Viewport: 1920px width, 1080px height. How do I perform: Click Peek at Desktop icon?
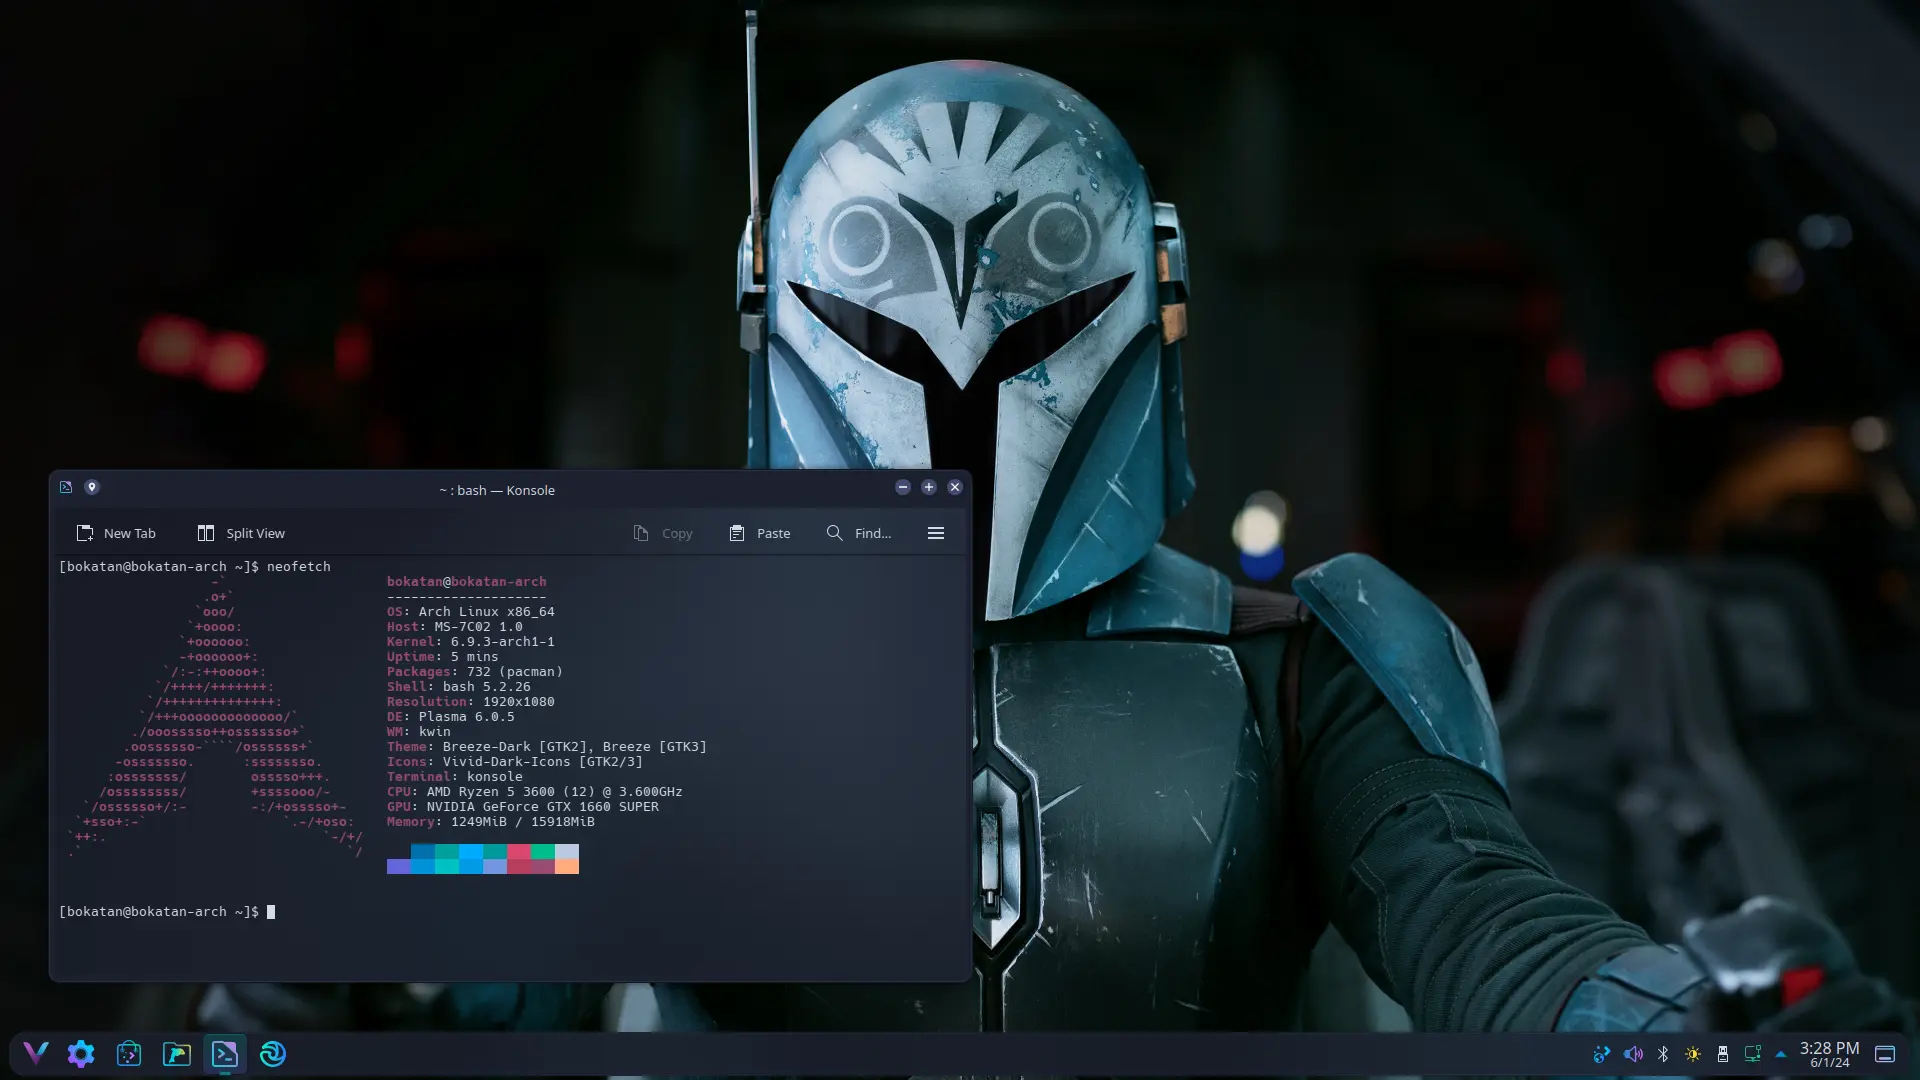pos(1885,1054)
